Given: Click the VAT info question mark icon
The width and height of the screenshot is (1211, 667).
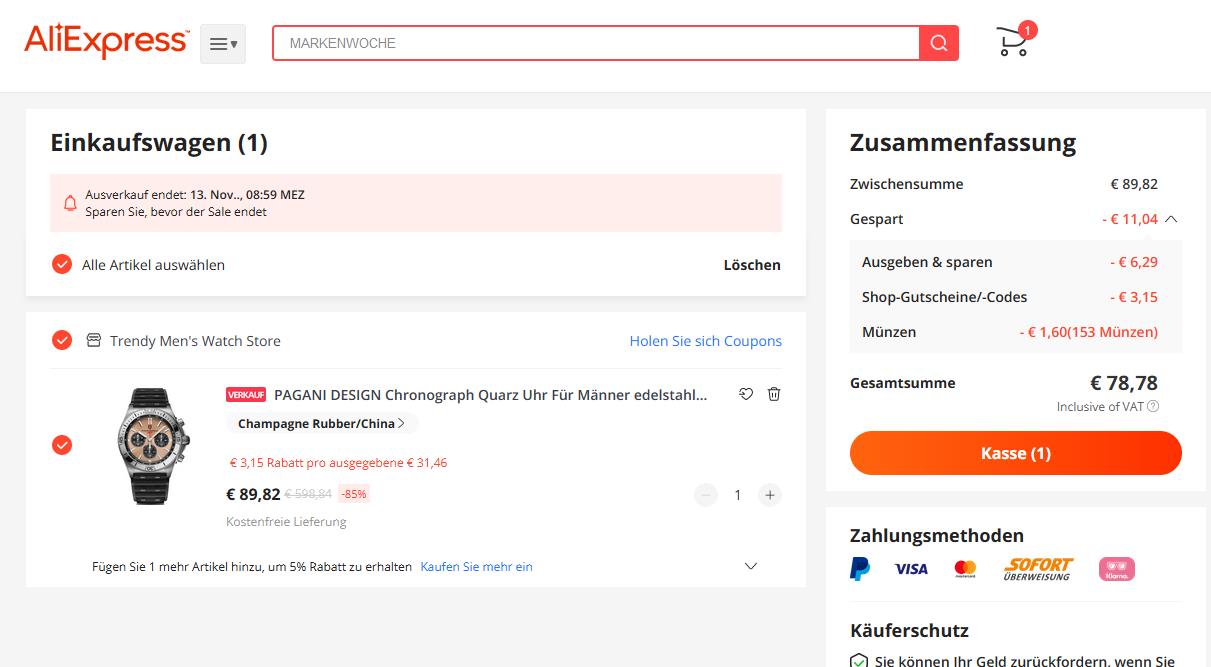Looking at the screenshot, I should point(1153,407).
